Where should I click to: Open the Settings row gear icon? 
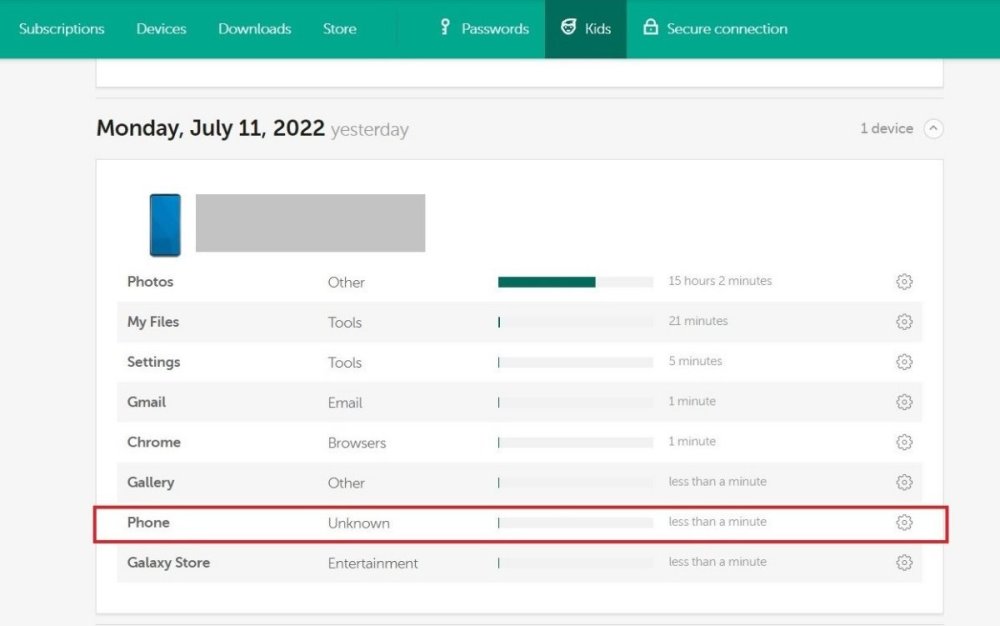point(904,362)
